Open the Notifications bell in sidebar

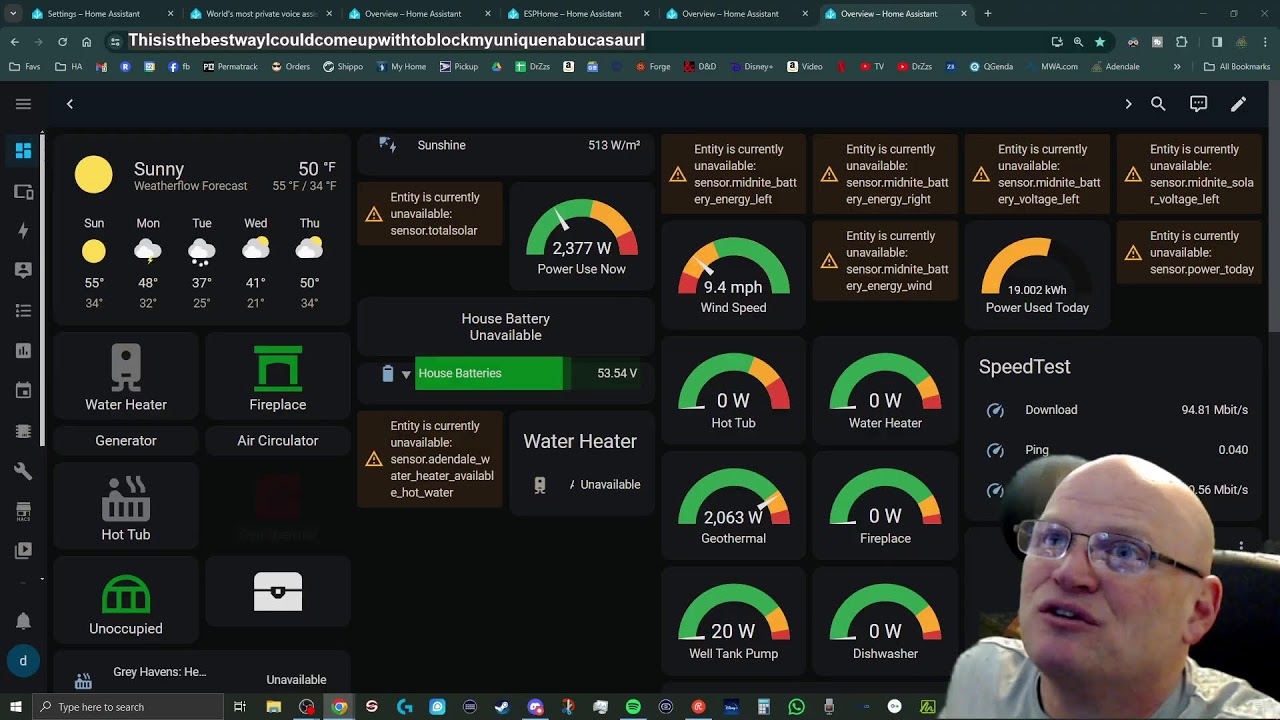pyautogui.click(x=23, y=621)
